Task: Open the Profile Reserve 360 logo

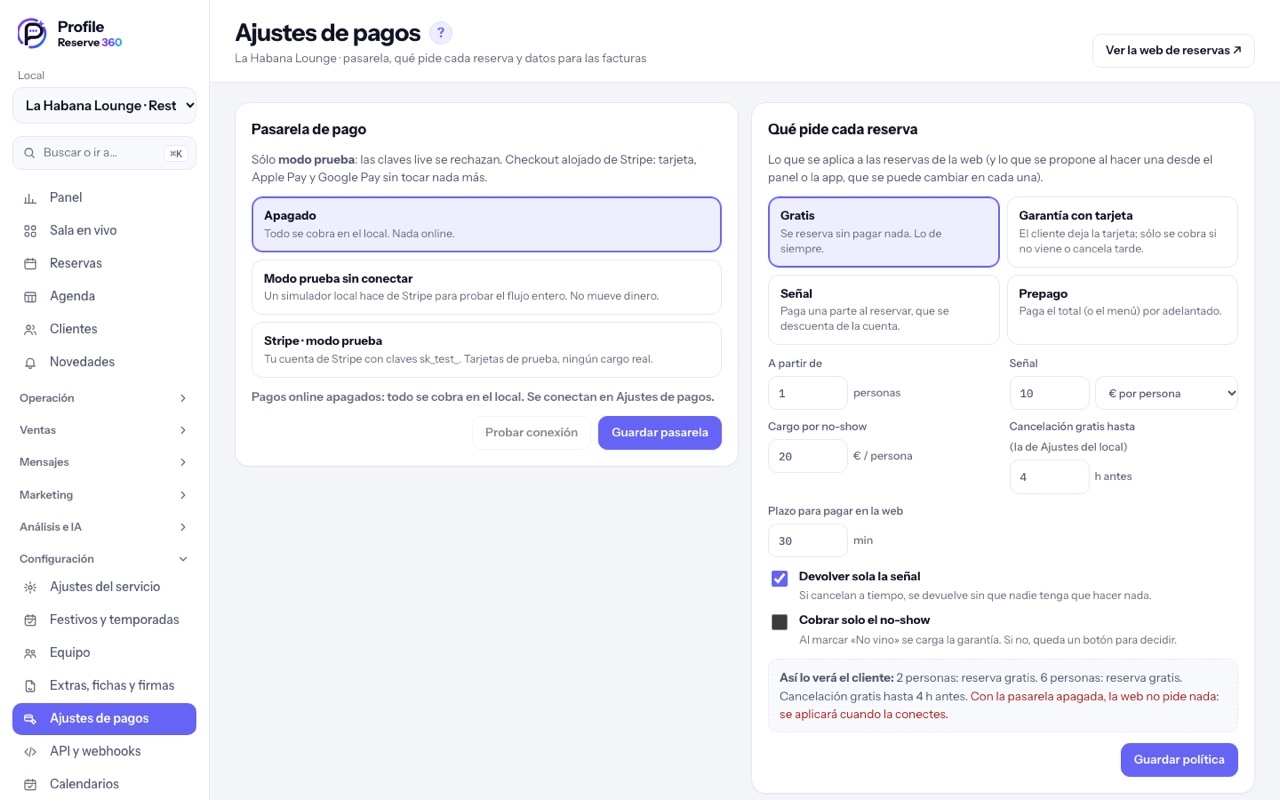Action: coord(70,34)
